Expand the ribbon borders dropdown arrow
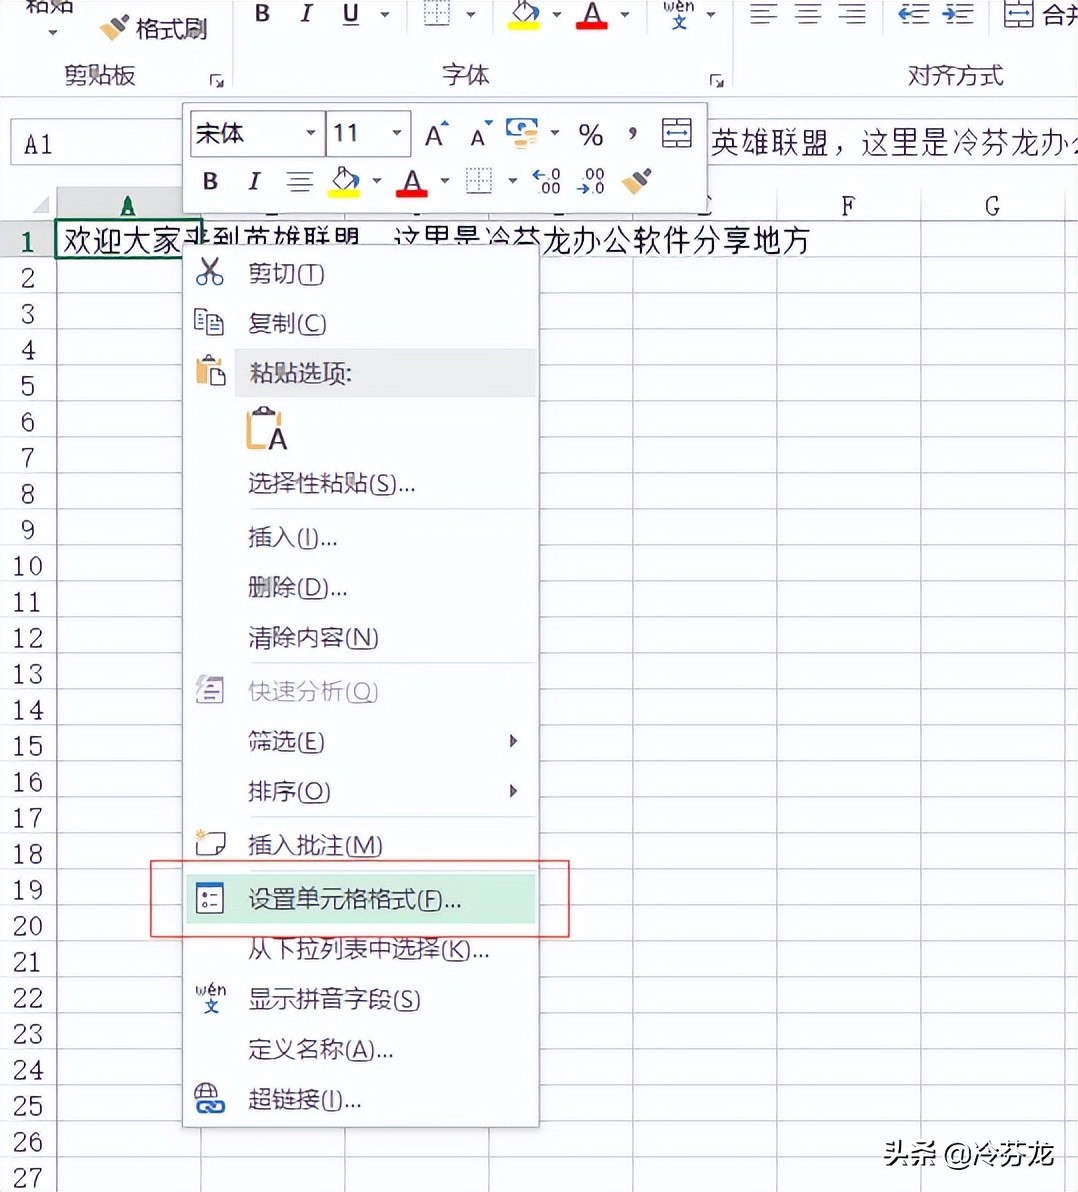Screen dimensions: 1078x1192 (471, 14)
